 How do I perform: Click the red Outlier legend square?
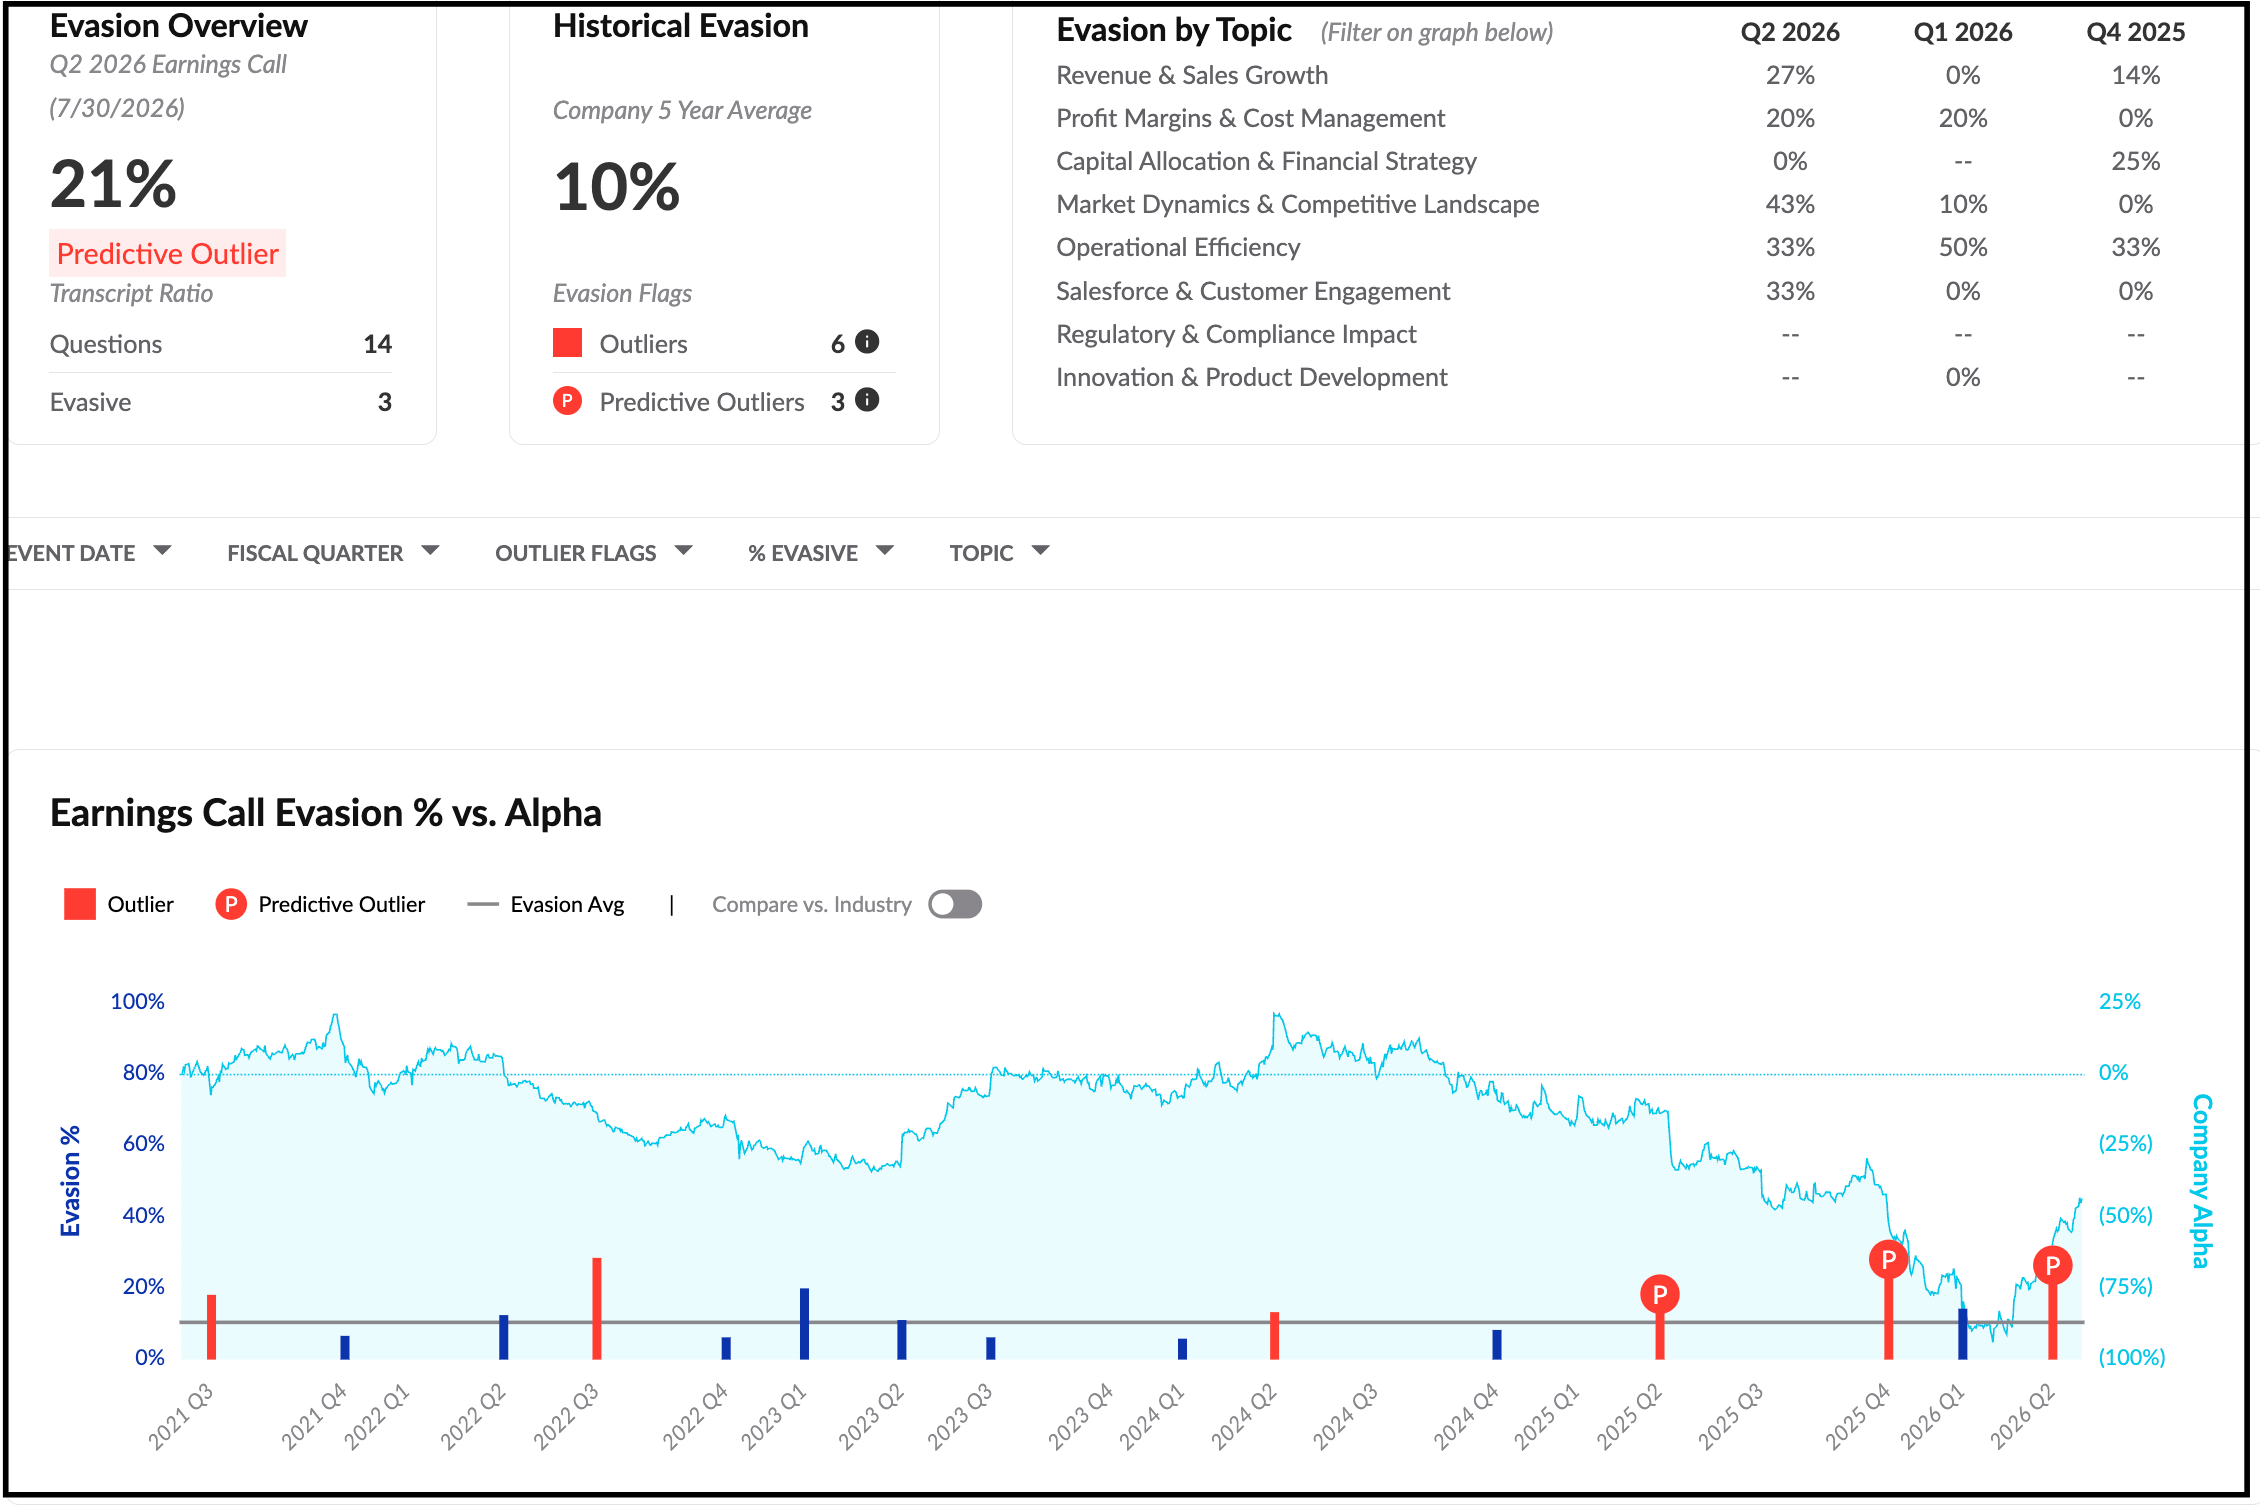coord(80,904)
